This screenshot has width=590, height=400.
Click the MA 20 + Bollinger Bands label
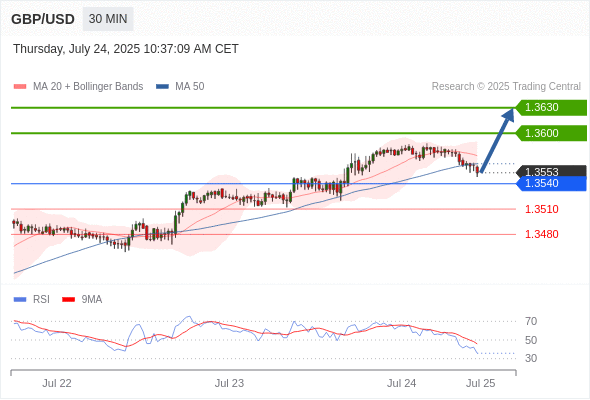point(88,87)
